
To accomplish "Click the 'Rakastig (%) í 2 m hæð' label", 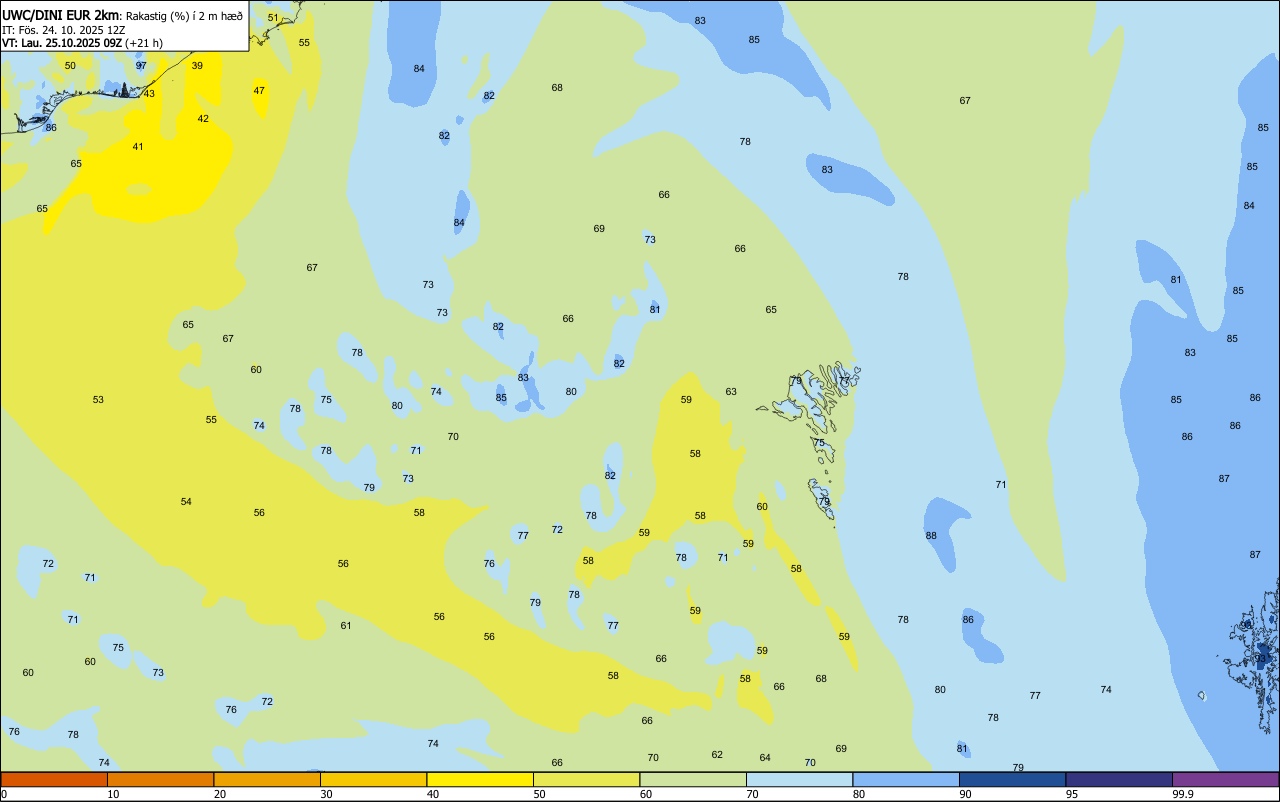I will pos(184,15).
